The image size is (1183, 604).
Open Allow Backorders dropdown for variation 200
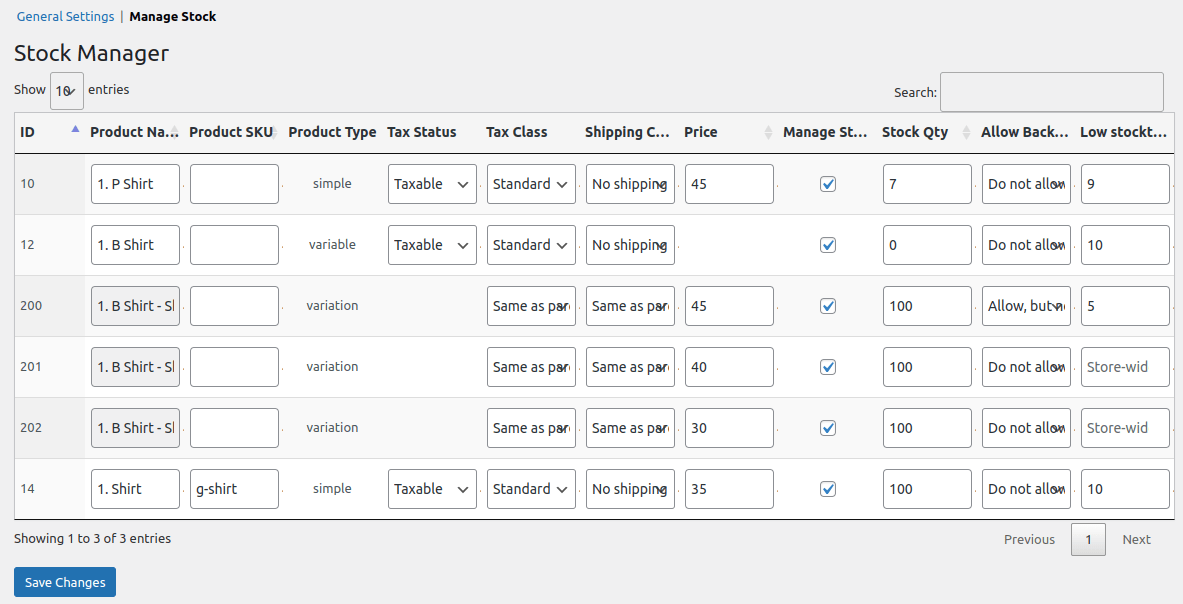1026,306
